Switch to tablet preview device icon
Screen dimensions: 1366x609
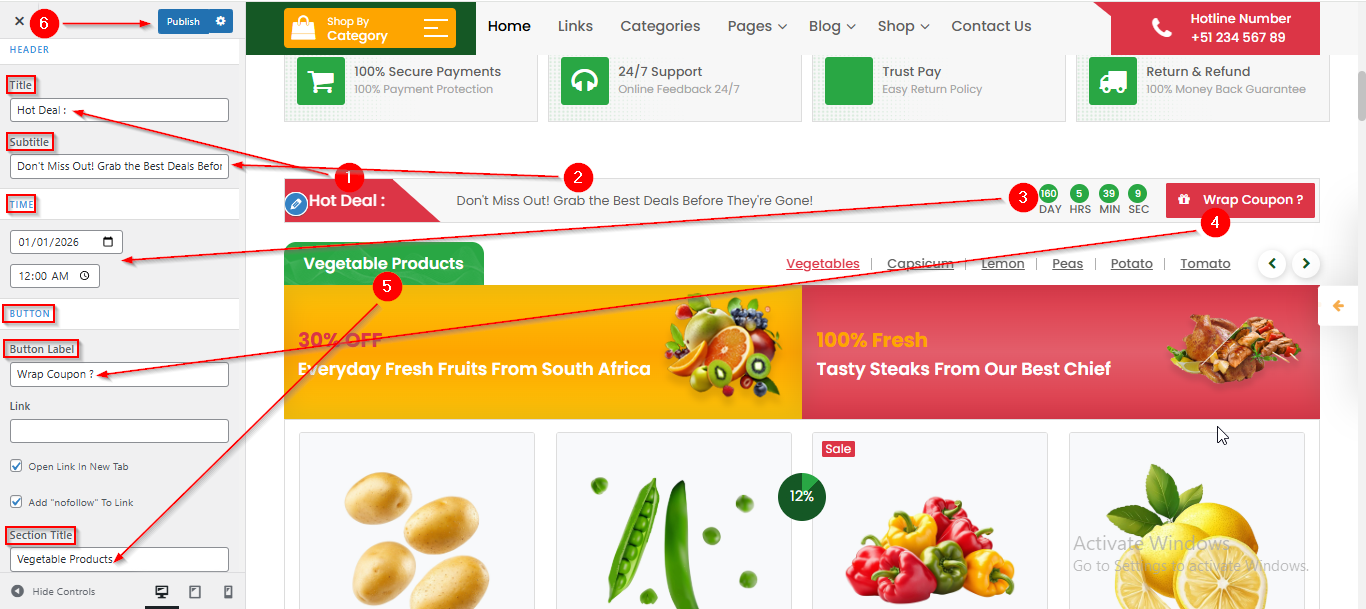pyautogui.click(x=195, y=592)
